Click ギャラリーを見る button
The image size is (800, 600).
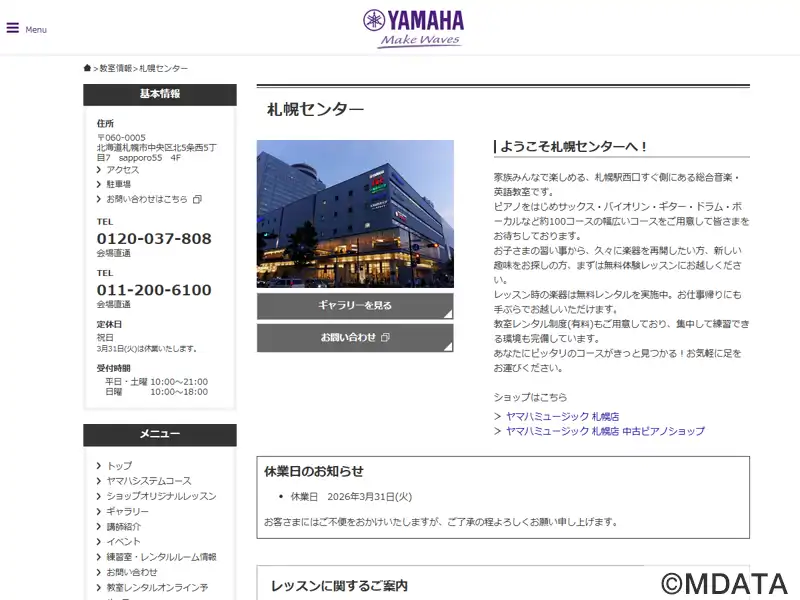(x=355, y=306)
